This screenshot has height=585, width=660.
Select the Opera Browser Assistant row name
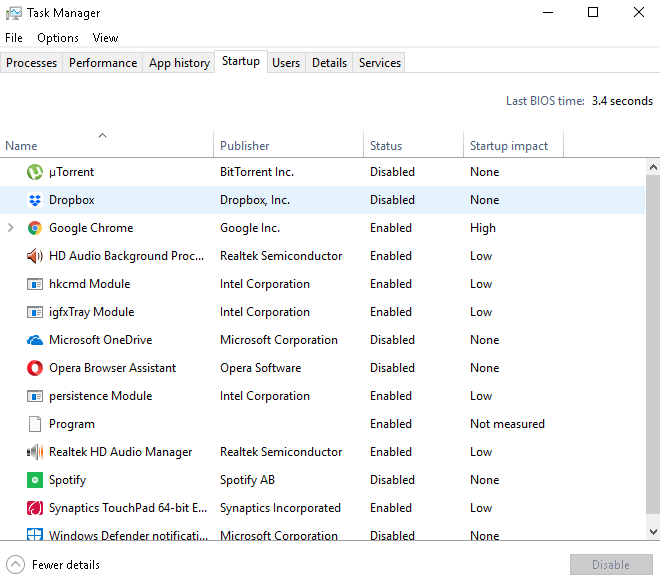(x=112, y=368)
